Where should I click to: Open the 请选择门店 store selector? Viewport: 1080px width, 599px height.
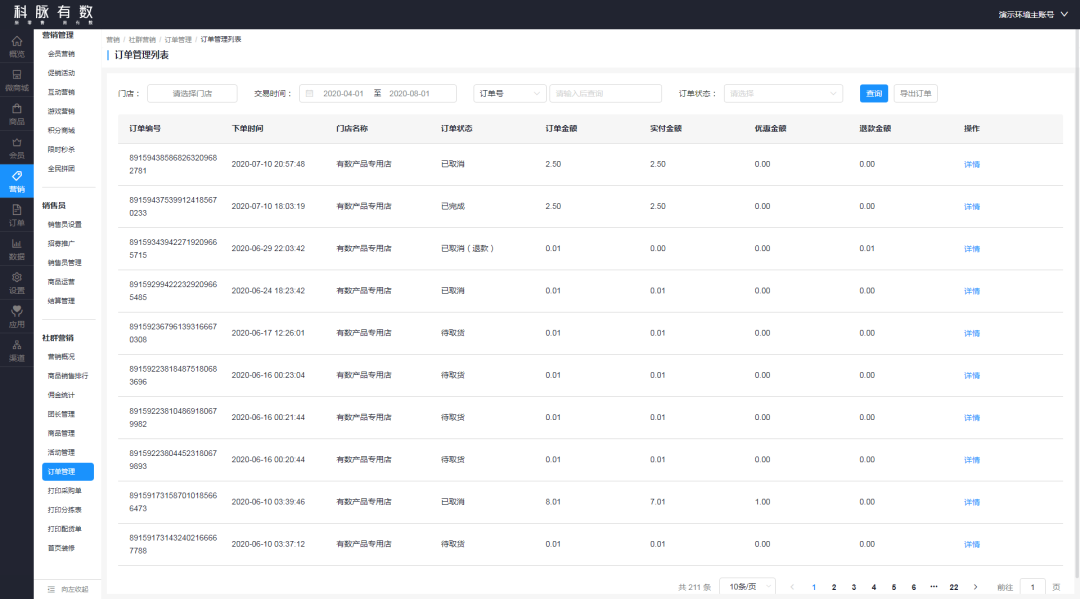point(192,94)
